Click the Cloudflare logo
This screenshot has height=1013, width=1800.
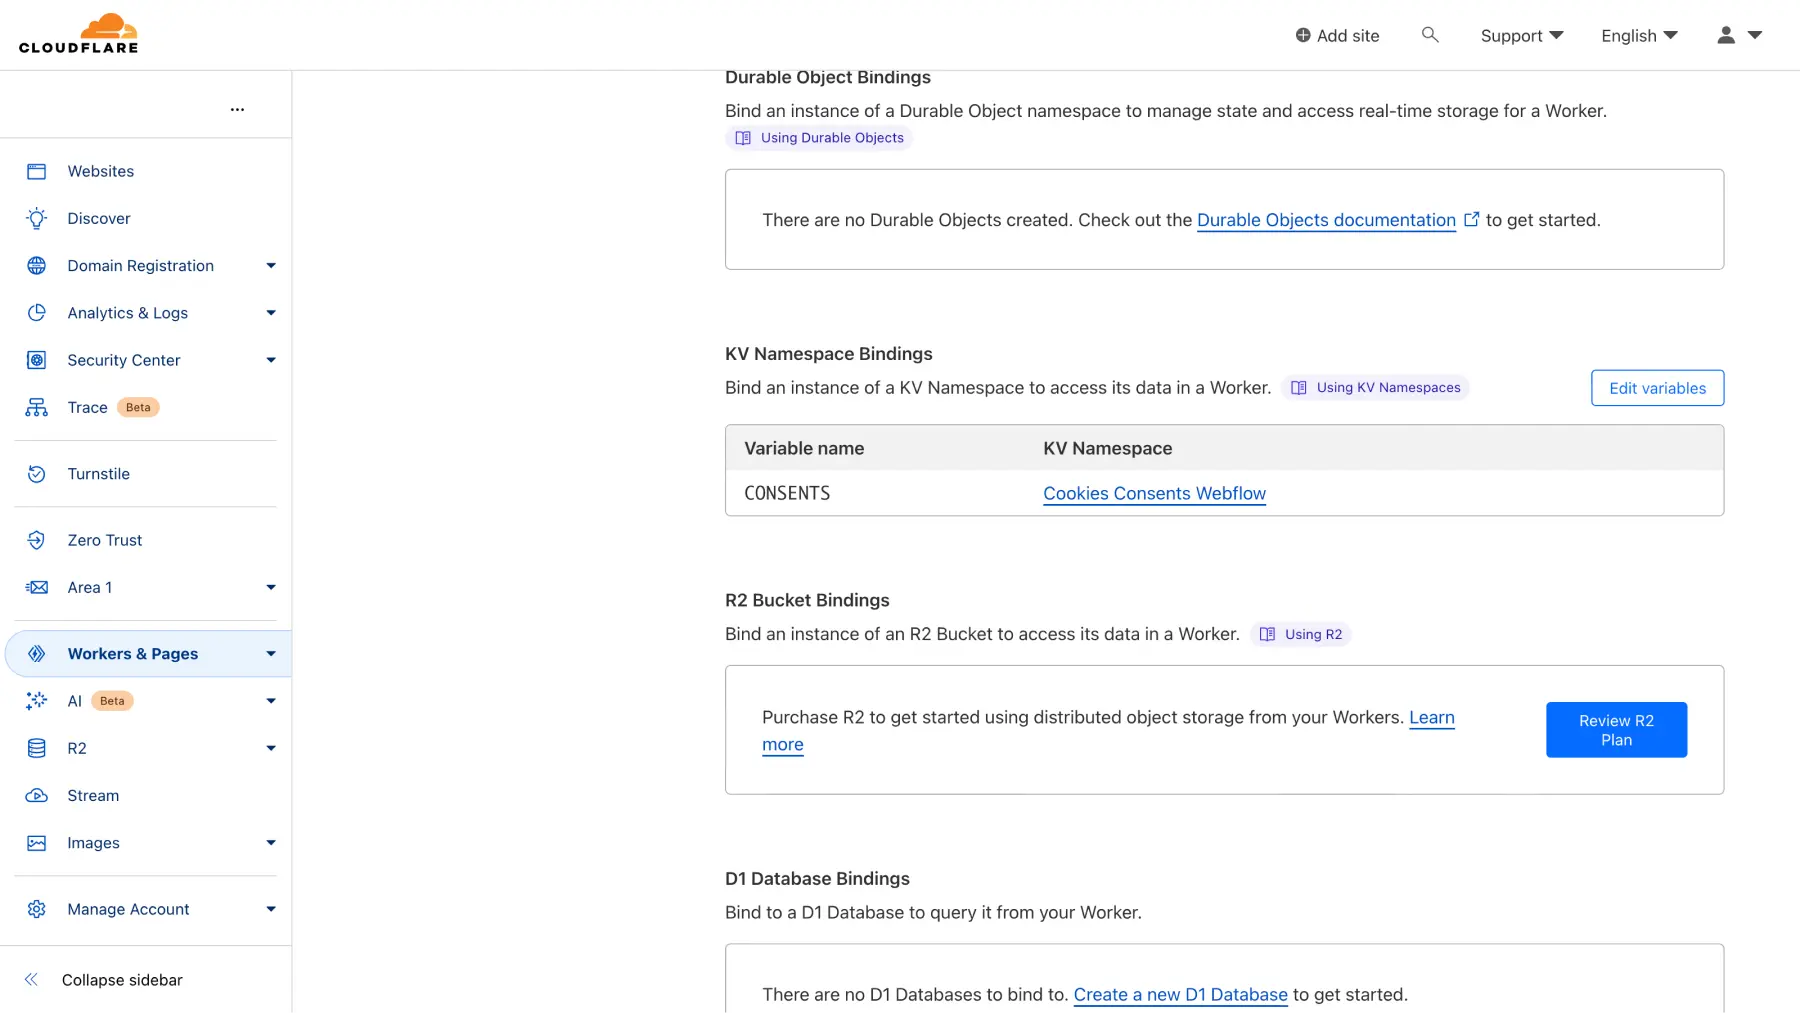coord(78,33)
